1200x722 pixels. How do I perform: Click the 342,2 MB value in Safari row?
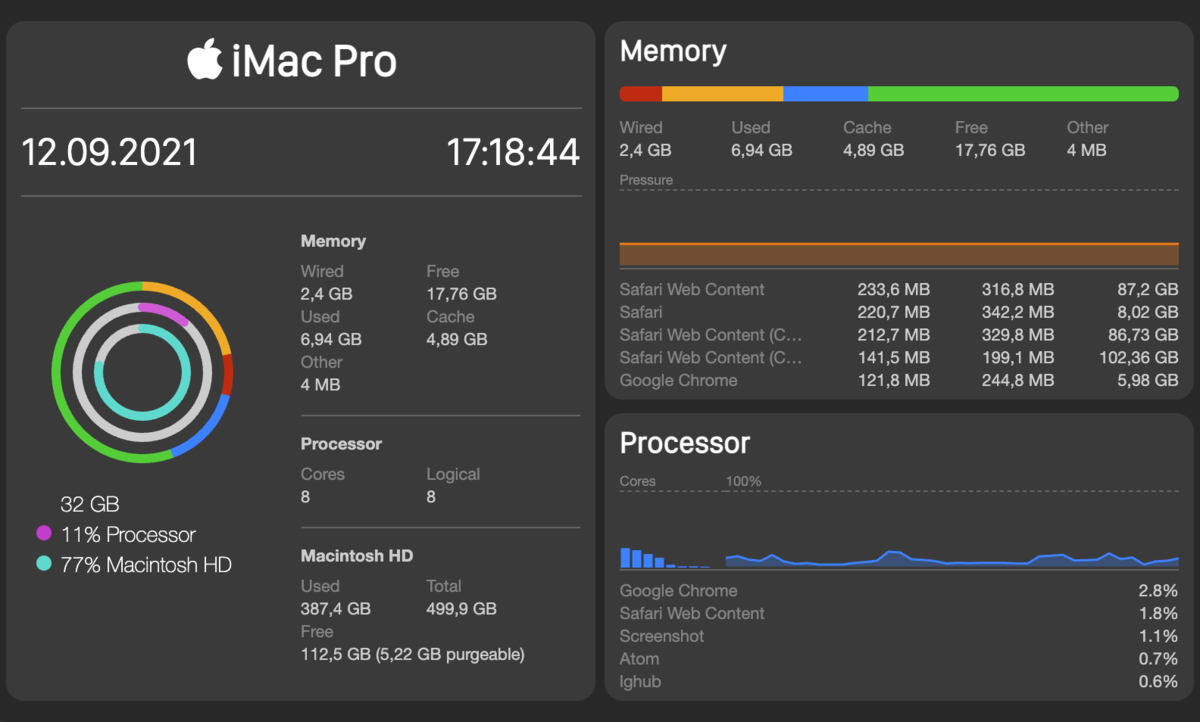1018,312
